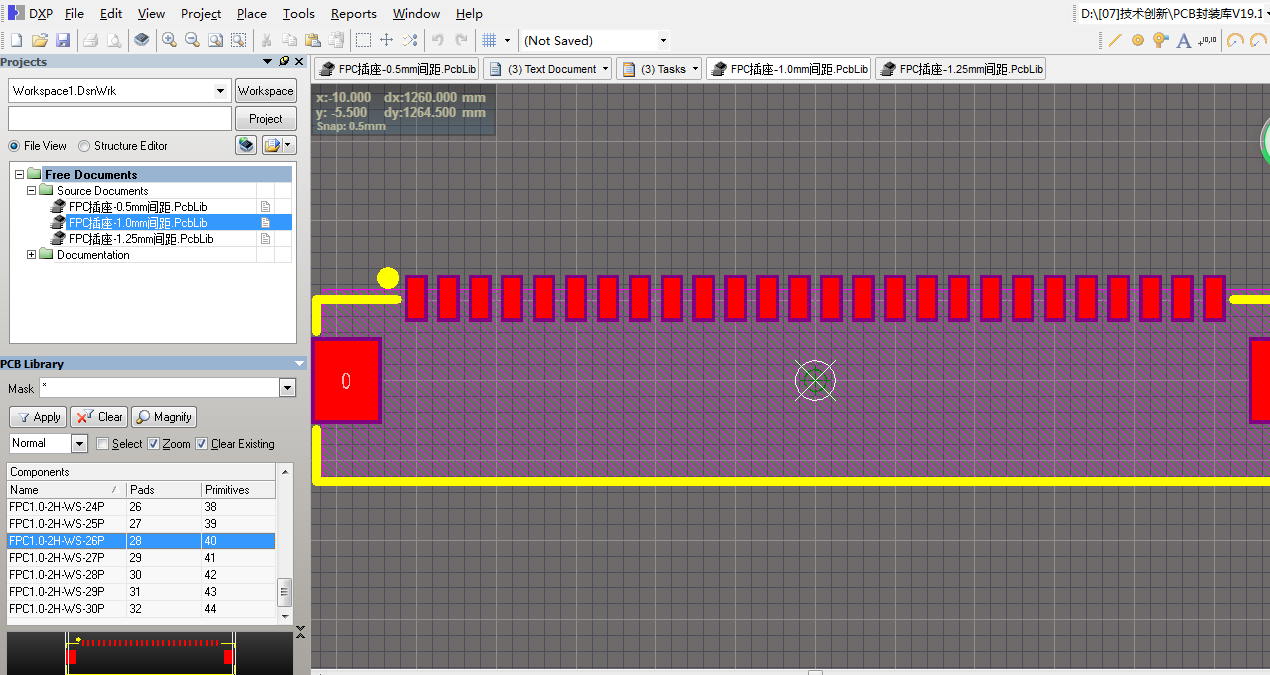Image resolution: width=1270 pixels, height=675 pixels.
Task: Open the (3) Text Document tab dropdown
Action: pyautogui.click(x=606, y=69)
